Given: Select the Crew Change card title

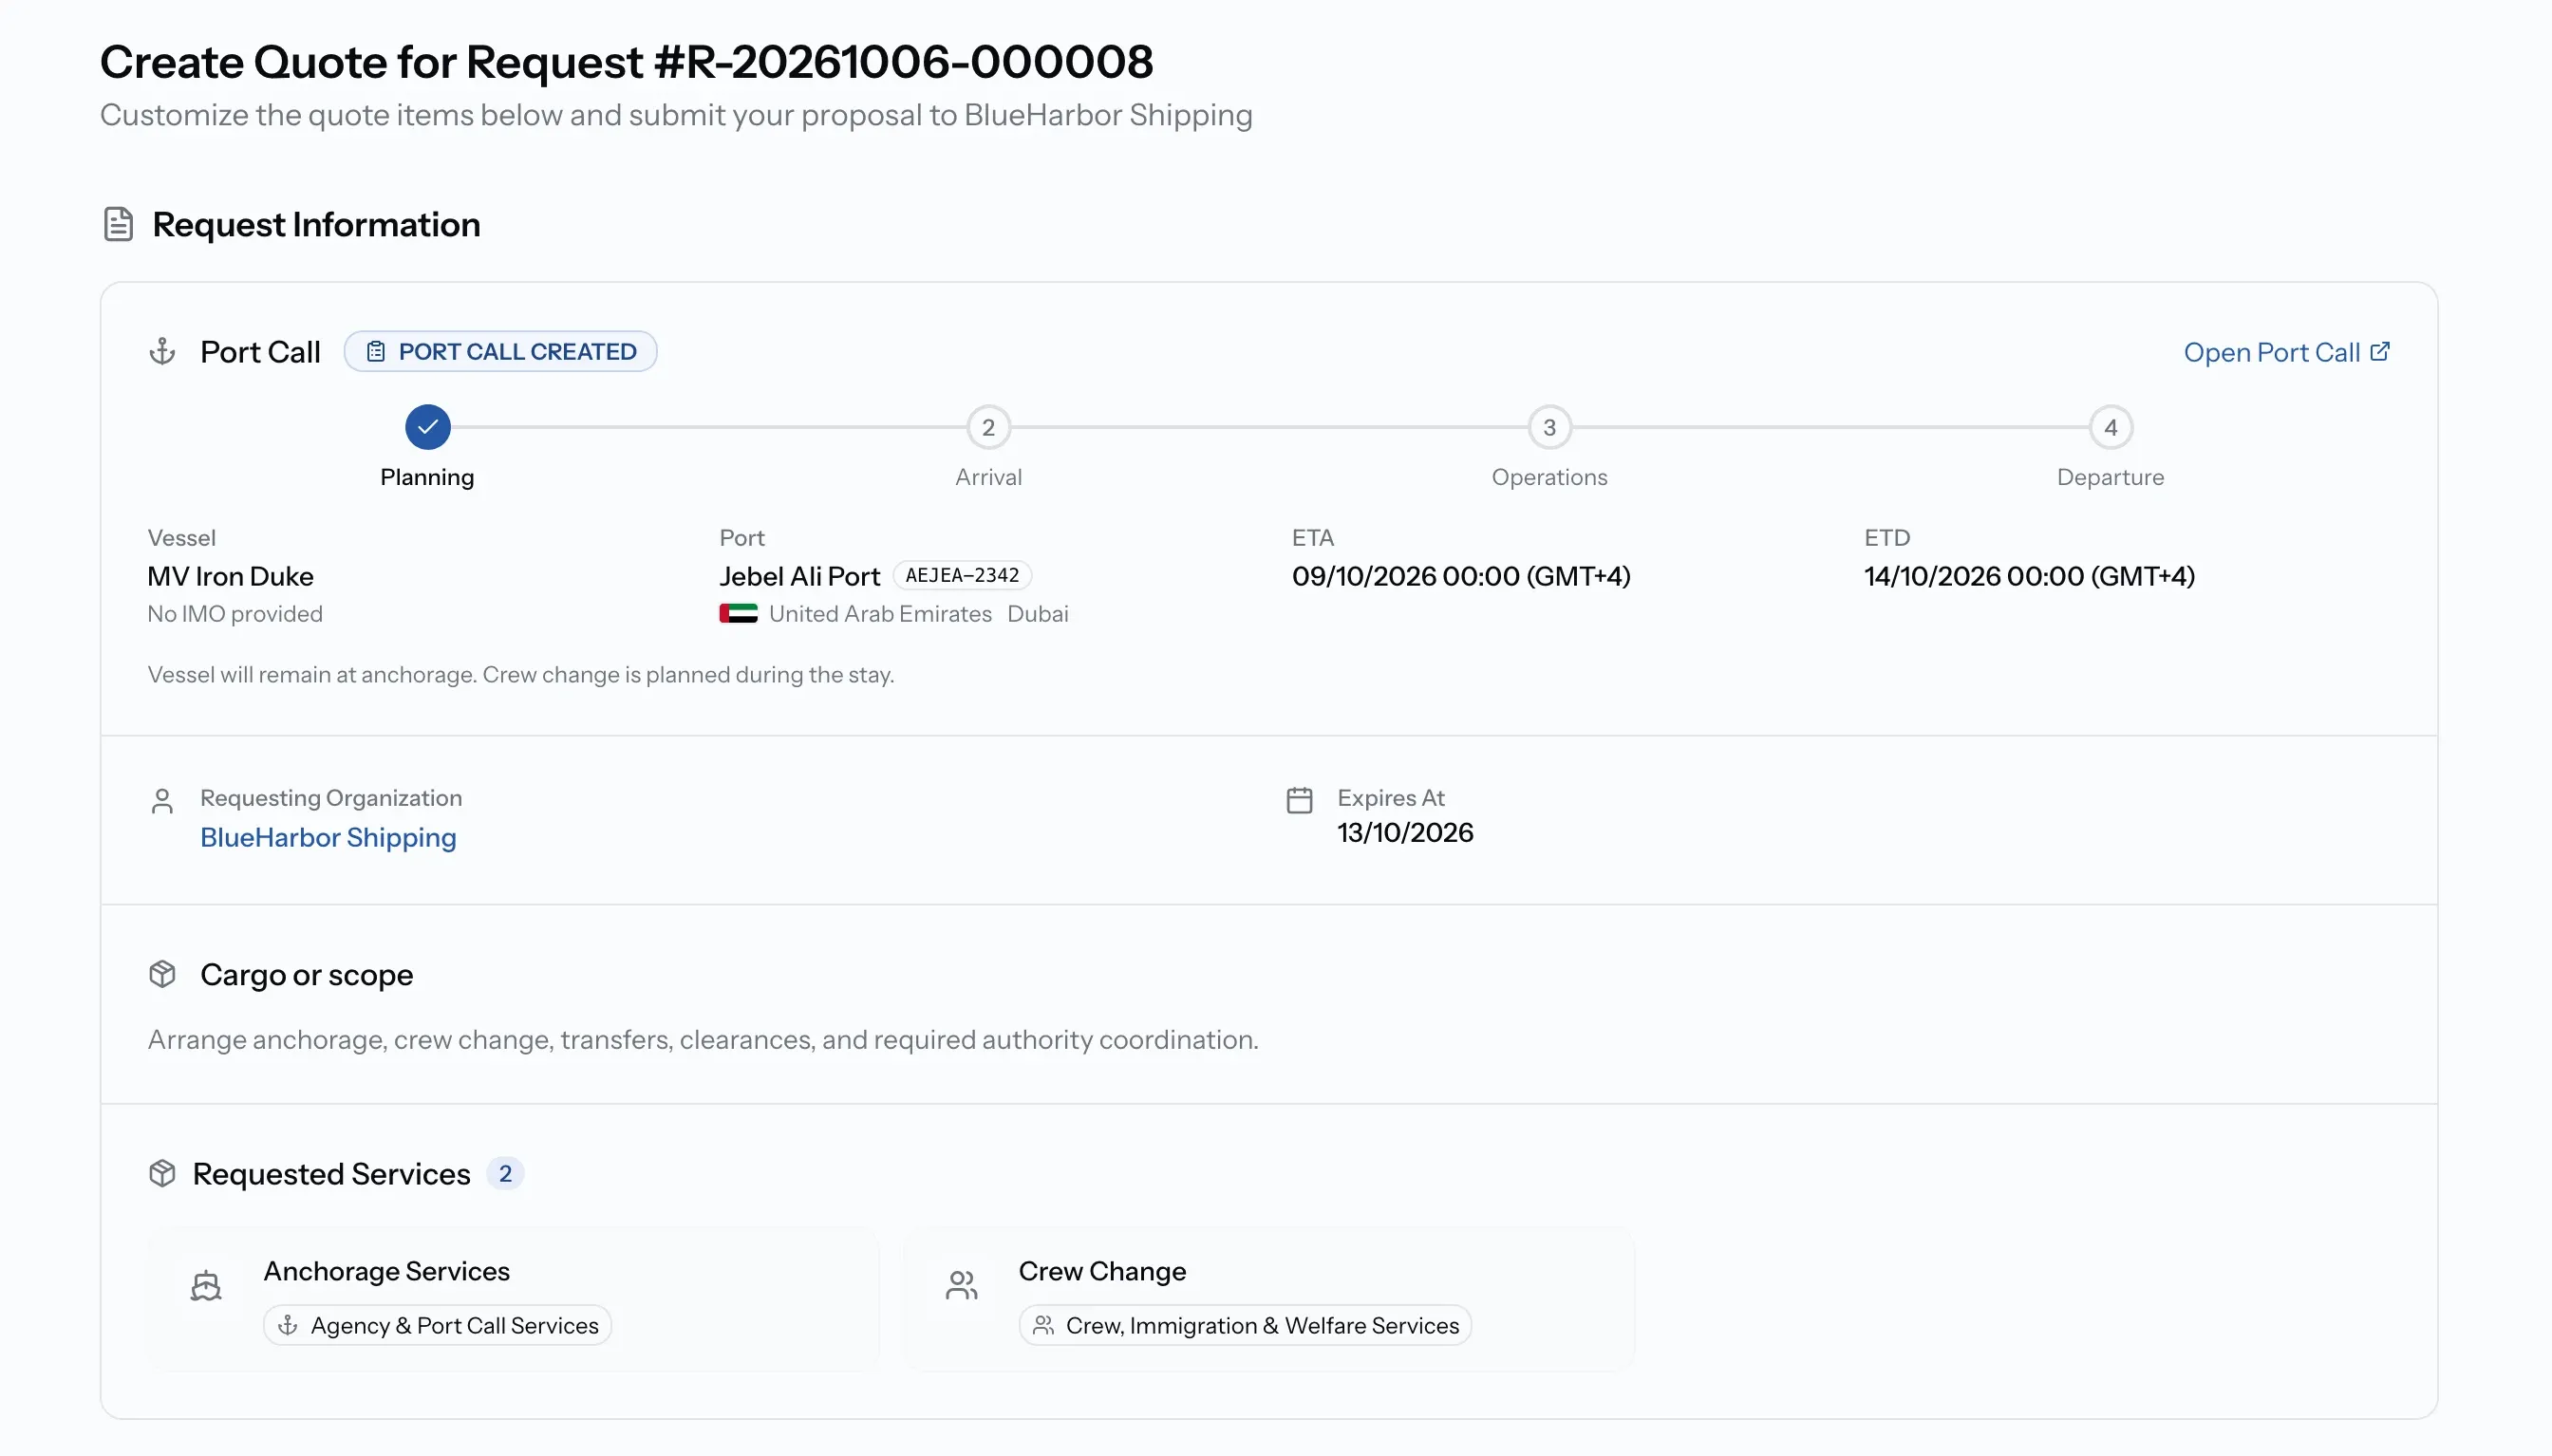Looking at the screenshot, I should point(1102,1271).
